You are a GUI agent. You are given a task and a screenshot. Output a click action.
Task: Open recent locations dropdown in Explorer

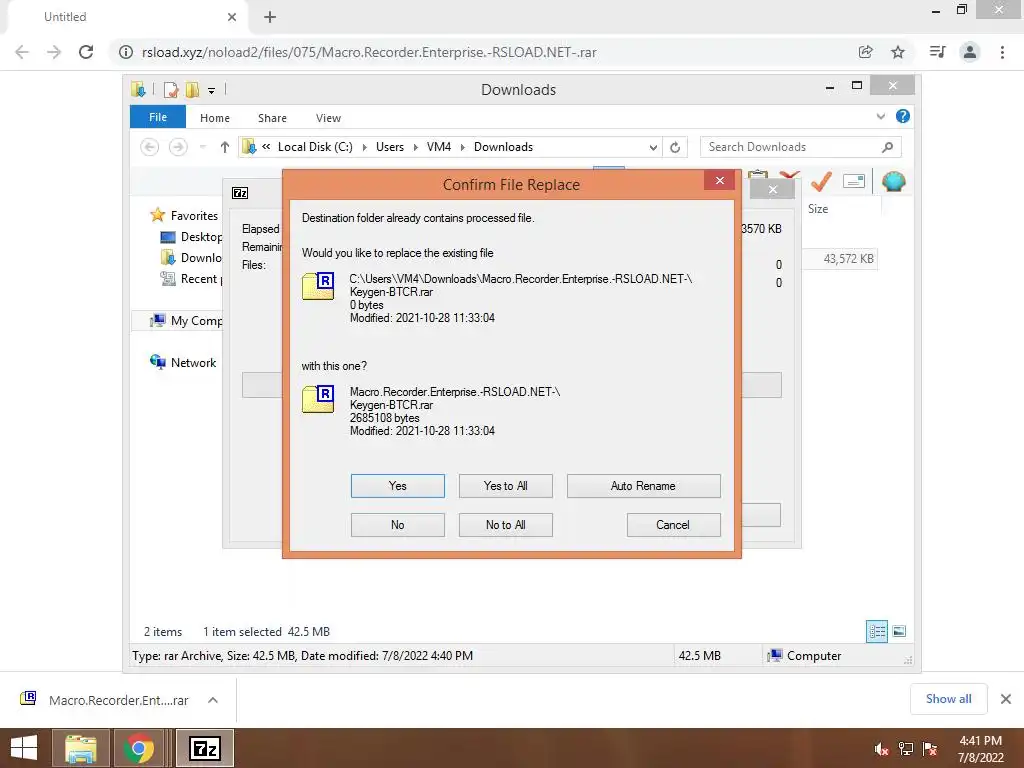202,147
